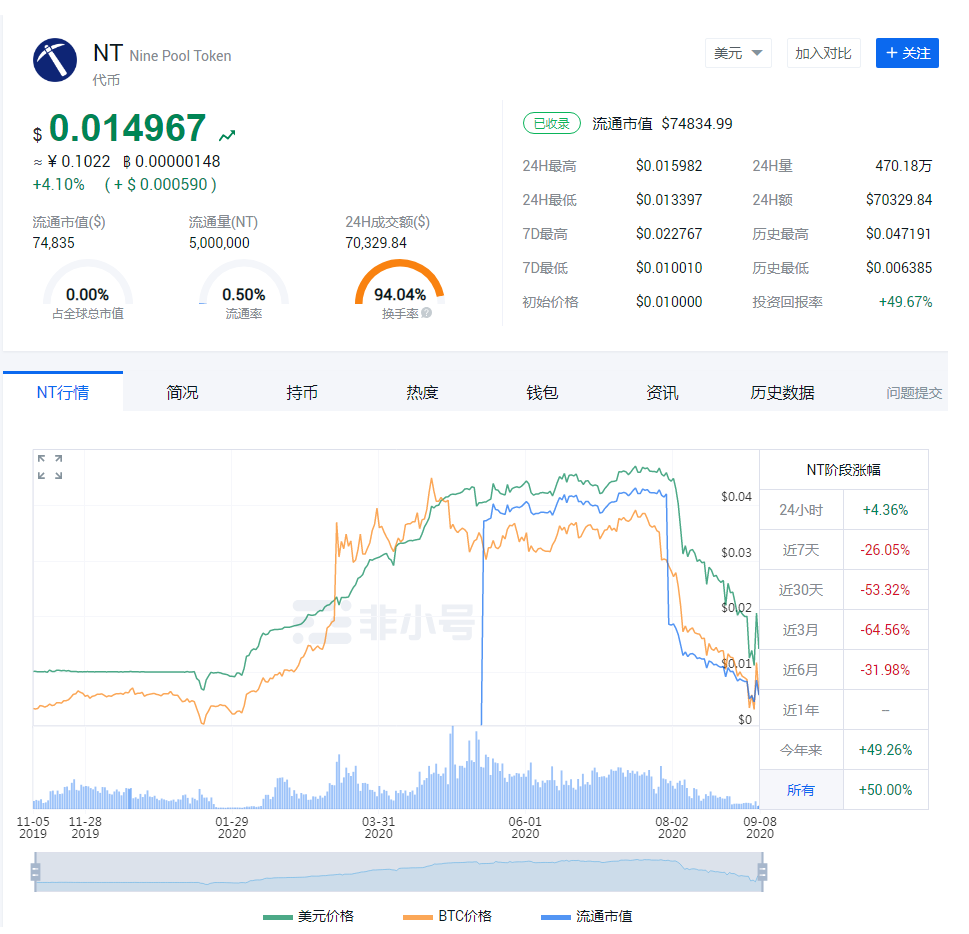This screenshot has height=934, width=969.
Task: Open the 简况 tab
Action: tap(182, 393)
